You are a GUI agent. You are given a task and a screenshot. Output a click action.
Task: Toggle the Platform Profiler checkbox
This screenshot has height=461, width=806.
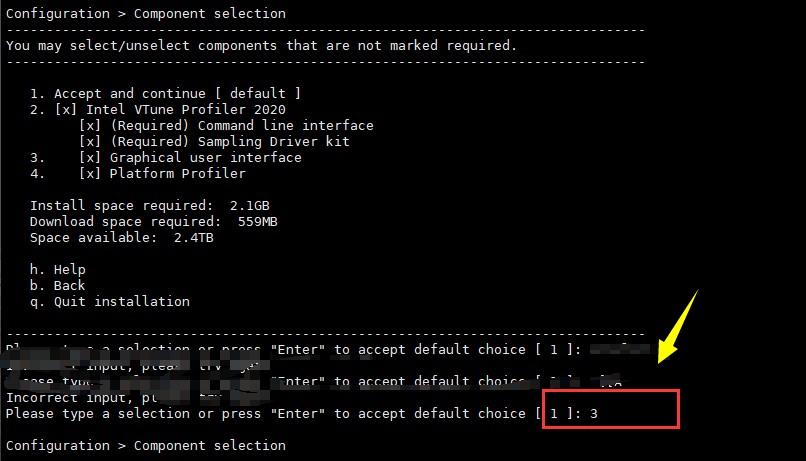[90, 173]
